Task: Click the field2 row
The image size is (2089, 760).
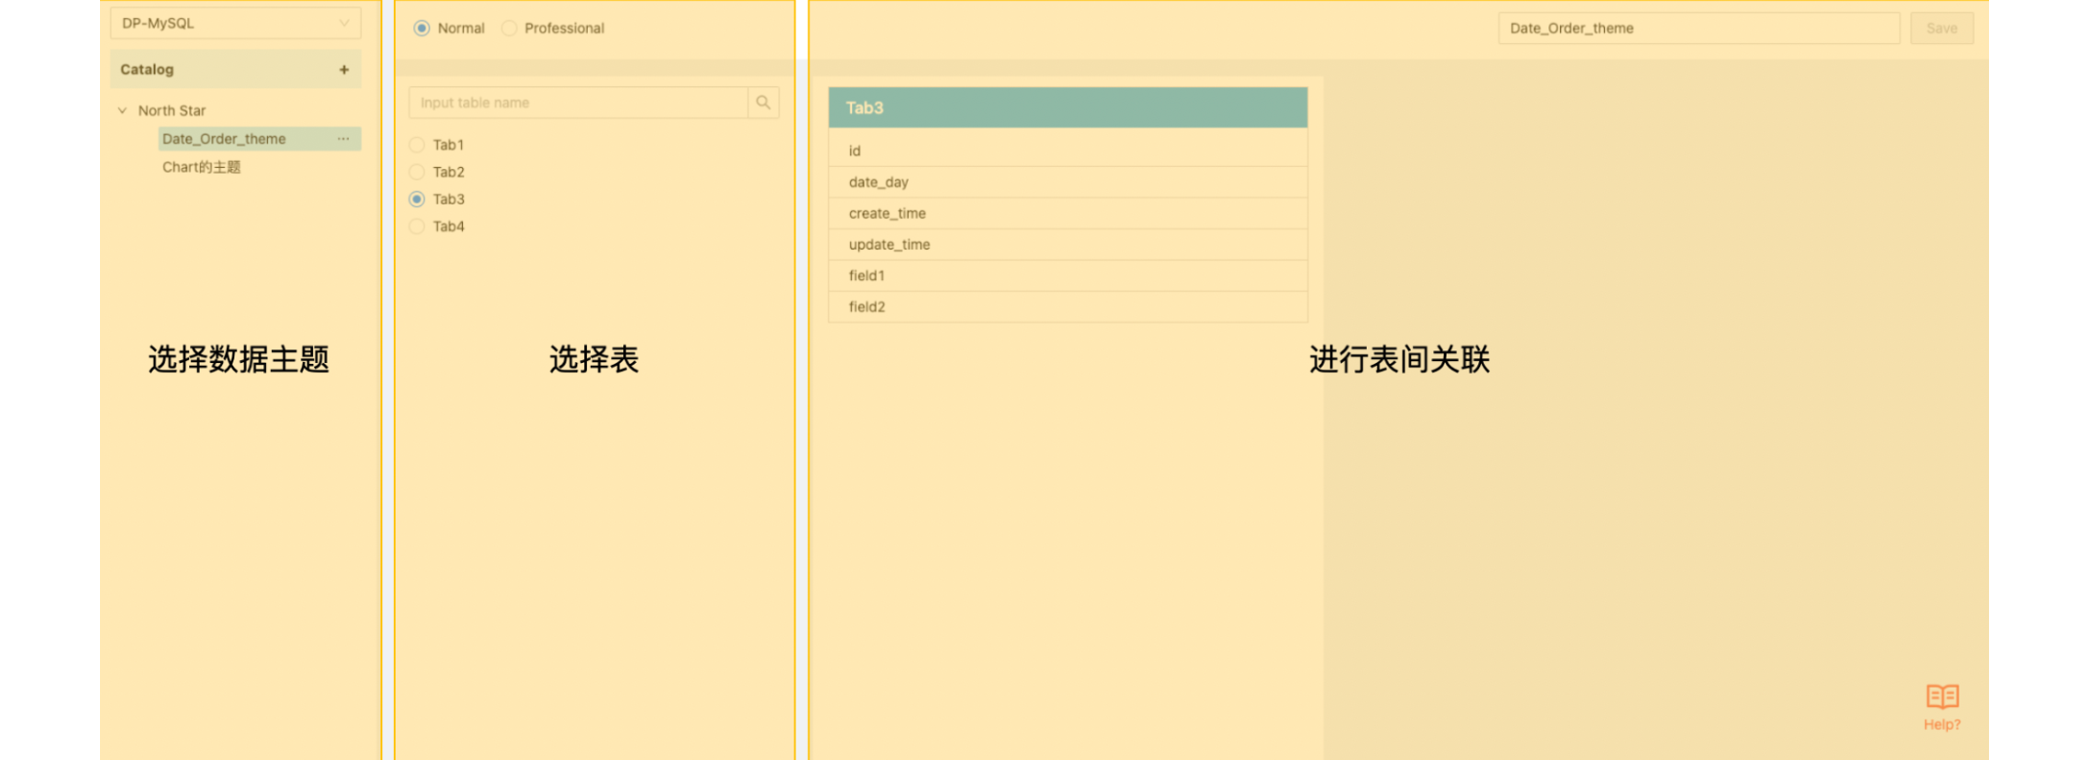Action: 1068,307
